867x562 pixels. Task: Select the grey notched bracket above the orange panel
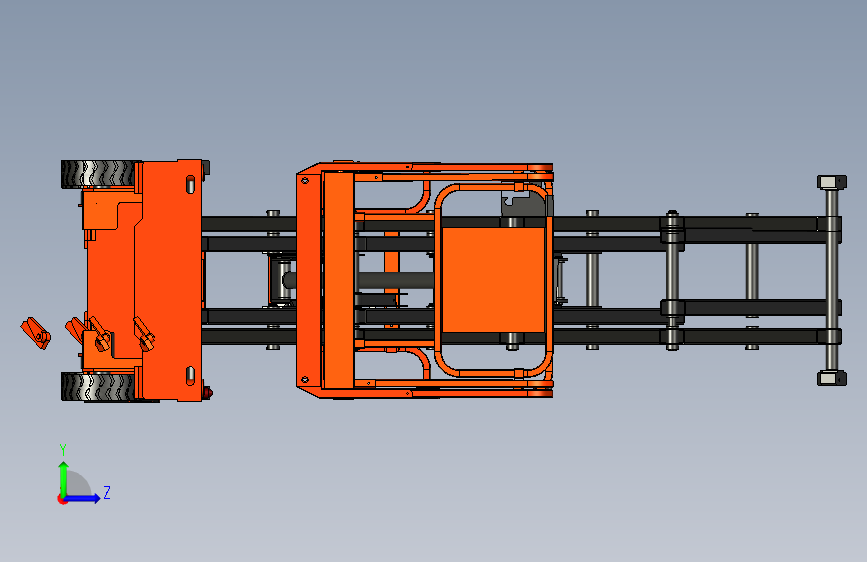point(523,204)
